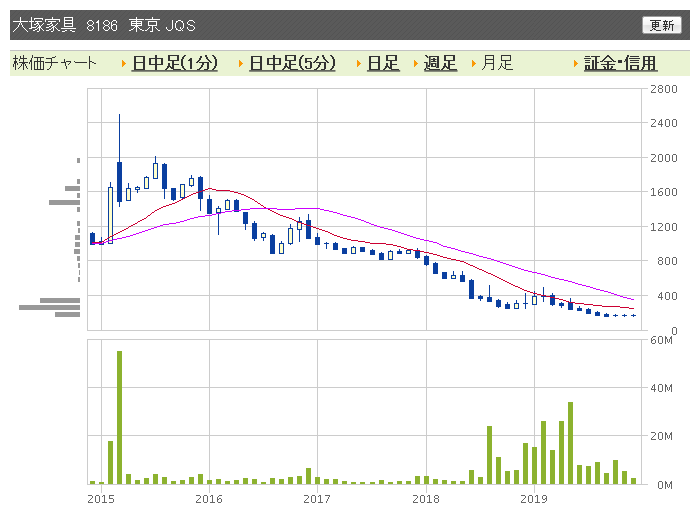Screen dimensions: 699x524
Task: Open the 証金・信用 margin info link
Action: click(x=620, y=63)
